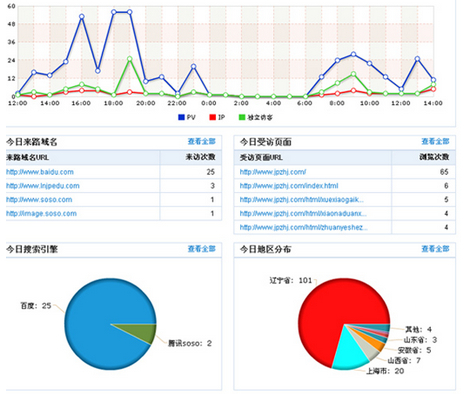Screen dimensions: 465x394
Task: Click the 其他: 4 pie label
Action: (x=418, y=329)
